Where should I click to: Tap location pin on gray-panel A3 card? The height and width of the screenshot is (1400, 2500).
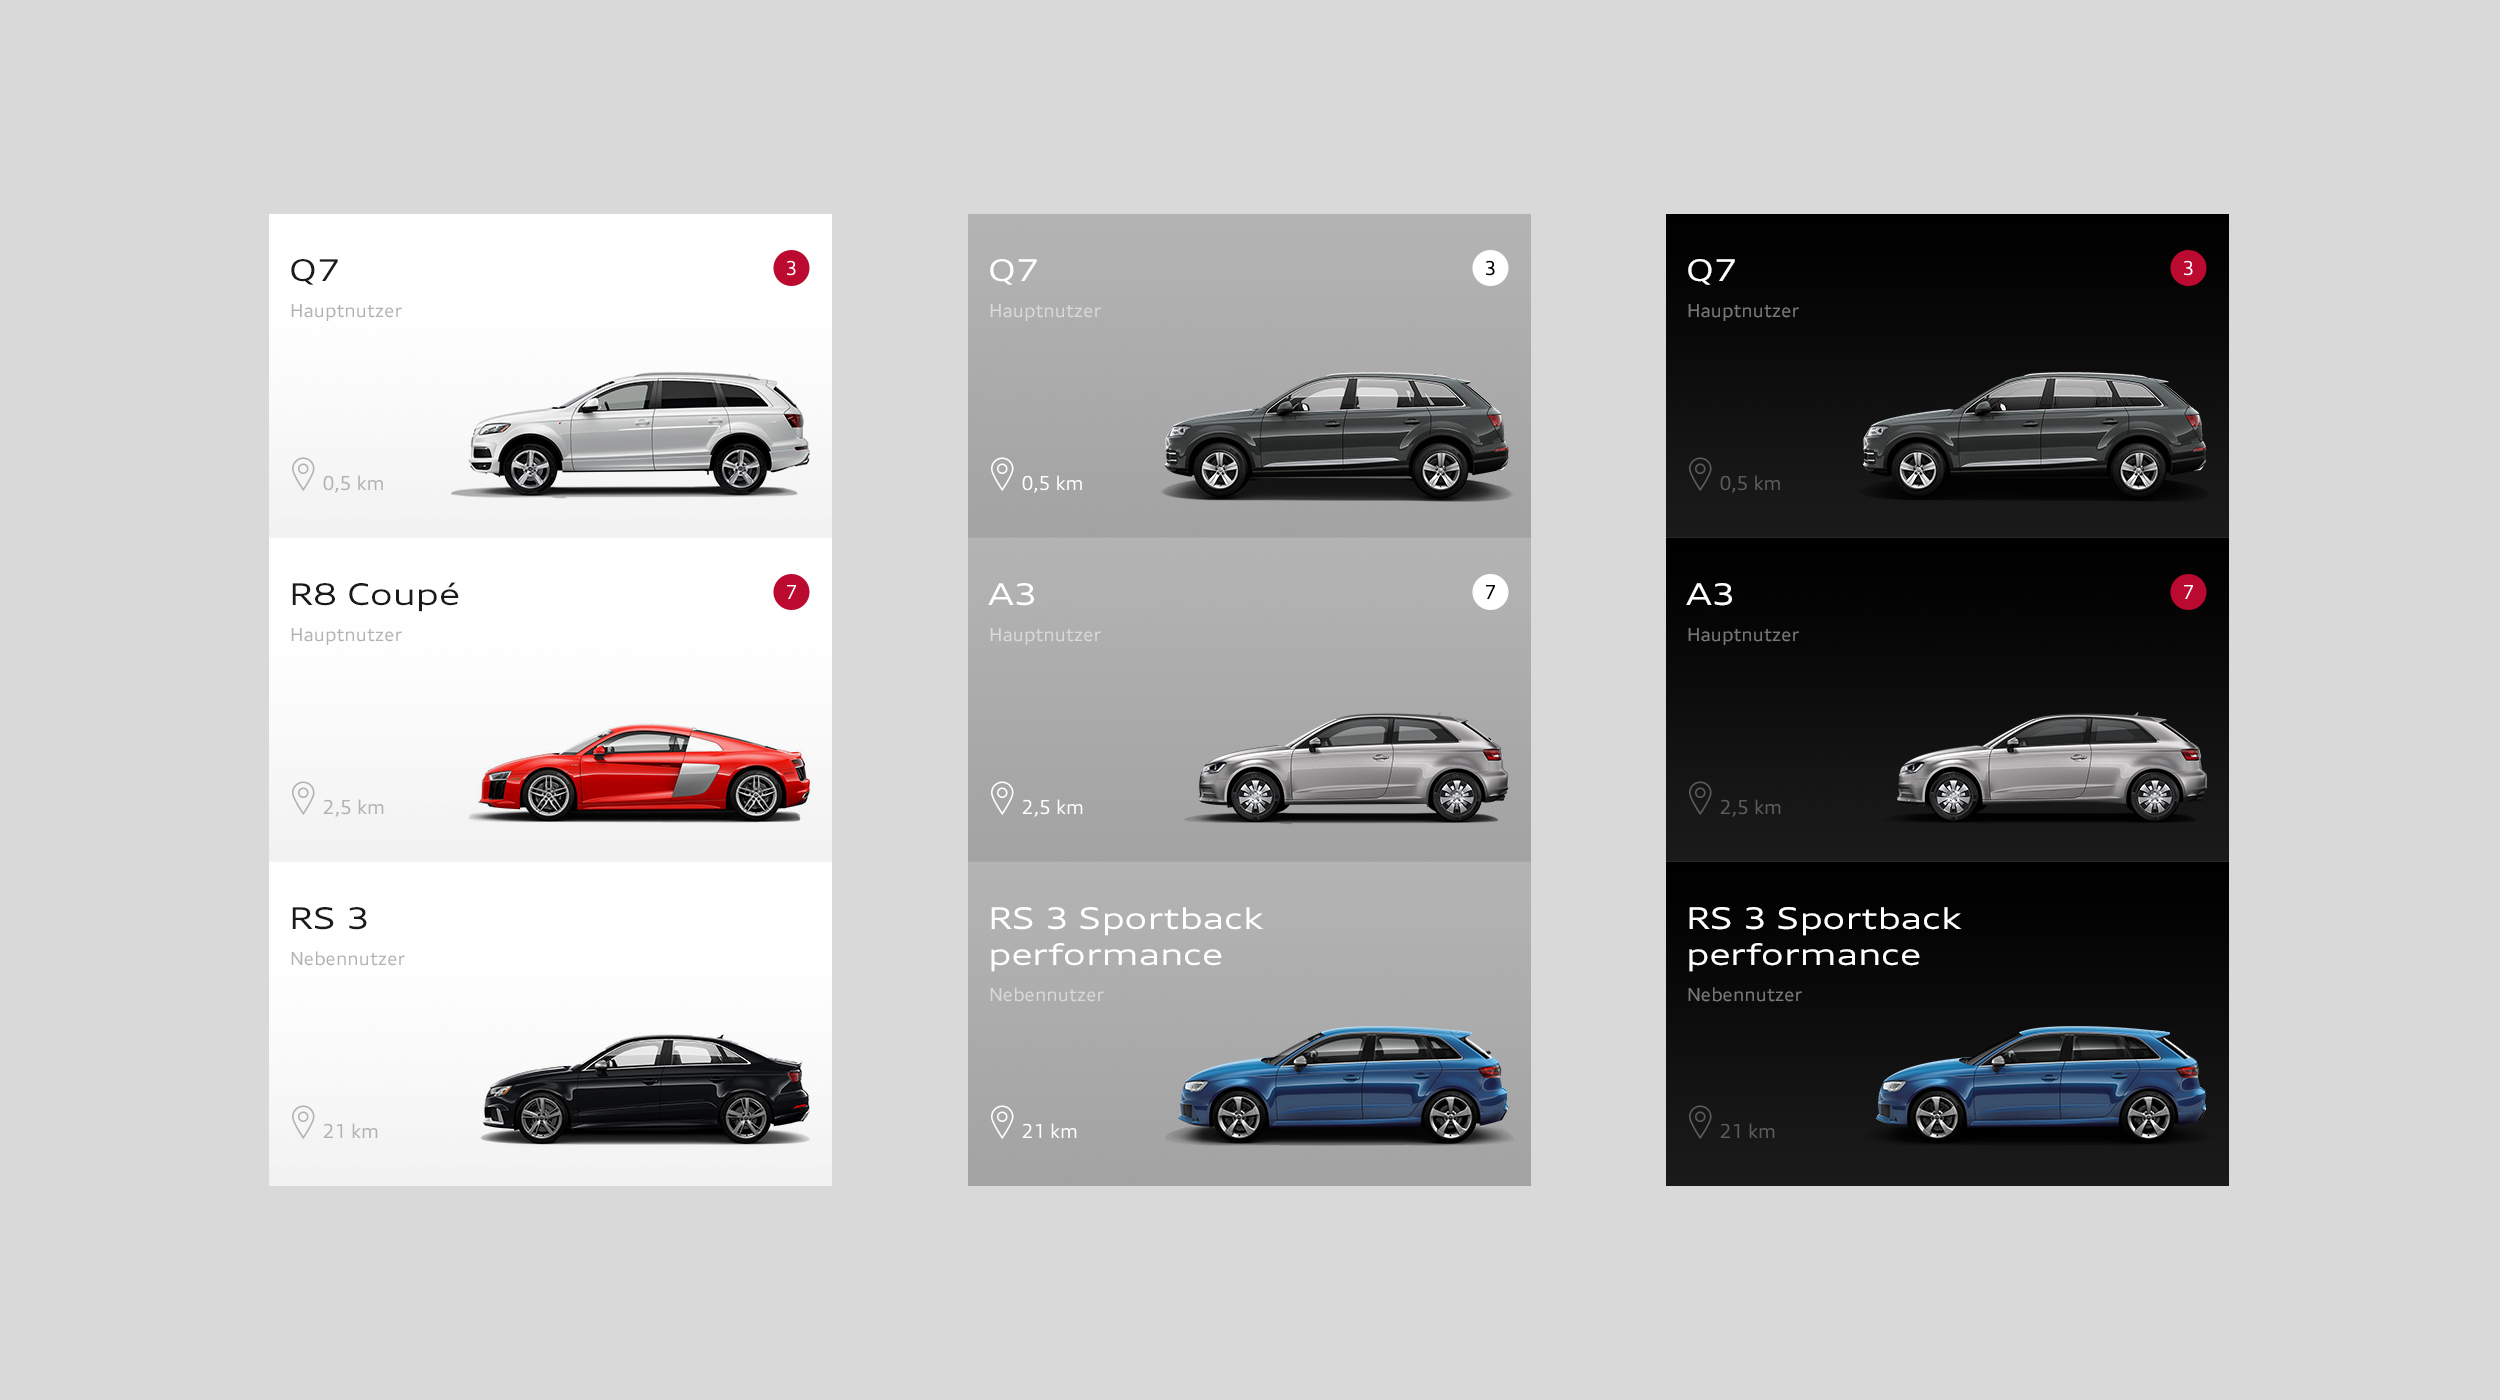click(x=1002, y=798)
